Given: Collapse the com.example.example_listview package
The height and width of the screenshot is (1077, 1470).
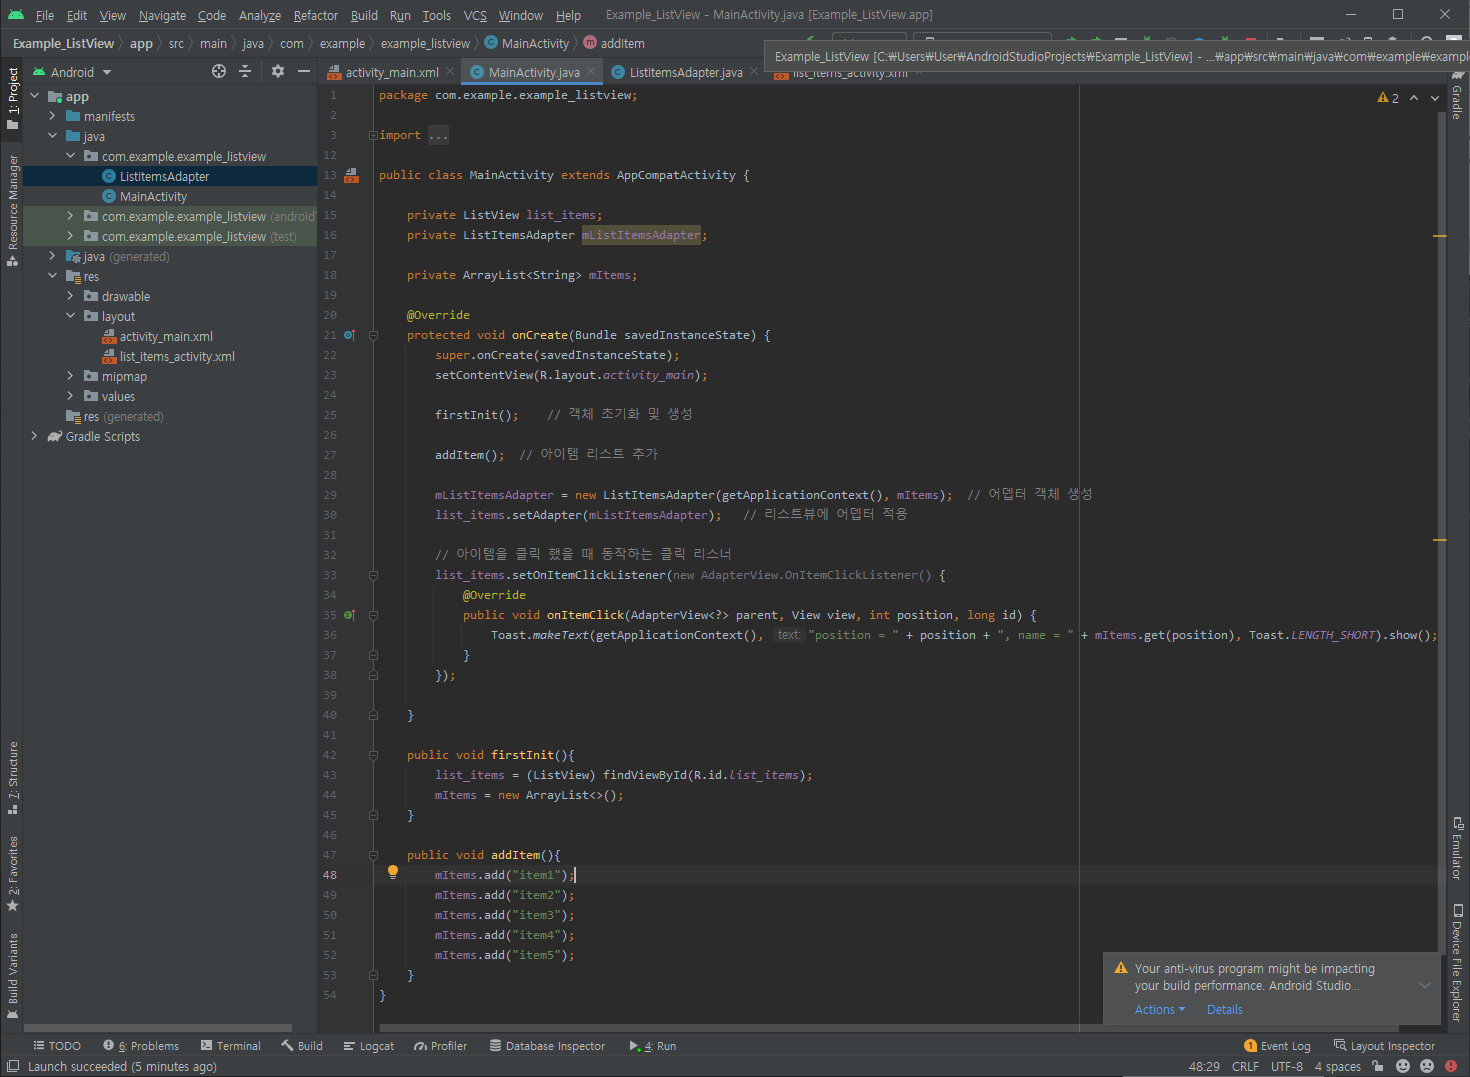Looking at the screenshot, I should (71, 156).
